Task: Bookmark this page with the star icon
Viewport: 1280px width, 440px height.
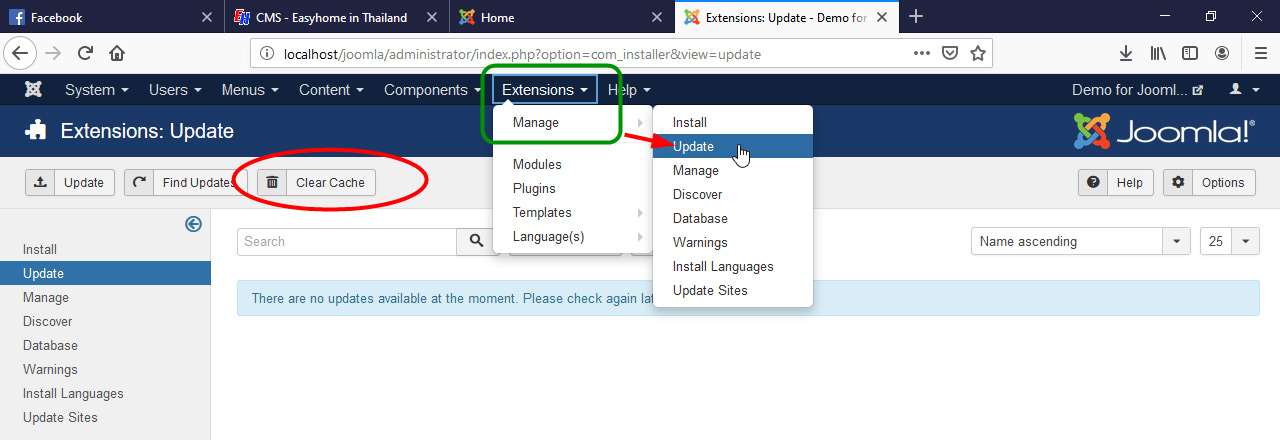Action: (978, 53)
